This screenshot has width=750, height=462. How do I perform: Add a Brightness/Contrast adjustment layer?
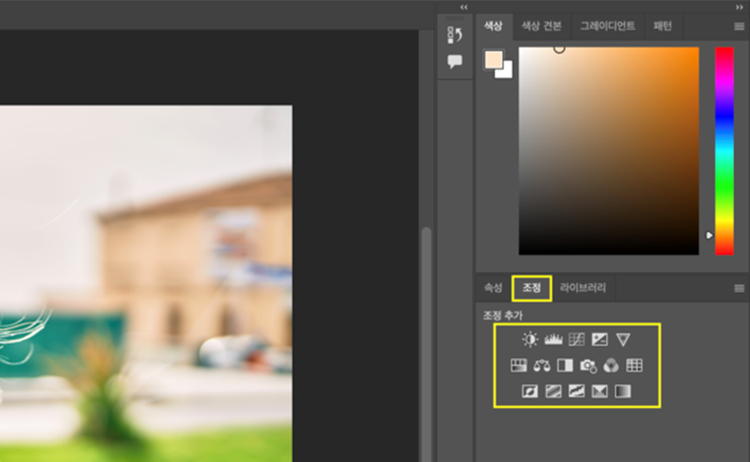pyautogui.click(x=530, y=340)
